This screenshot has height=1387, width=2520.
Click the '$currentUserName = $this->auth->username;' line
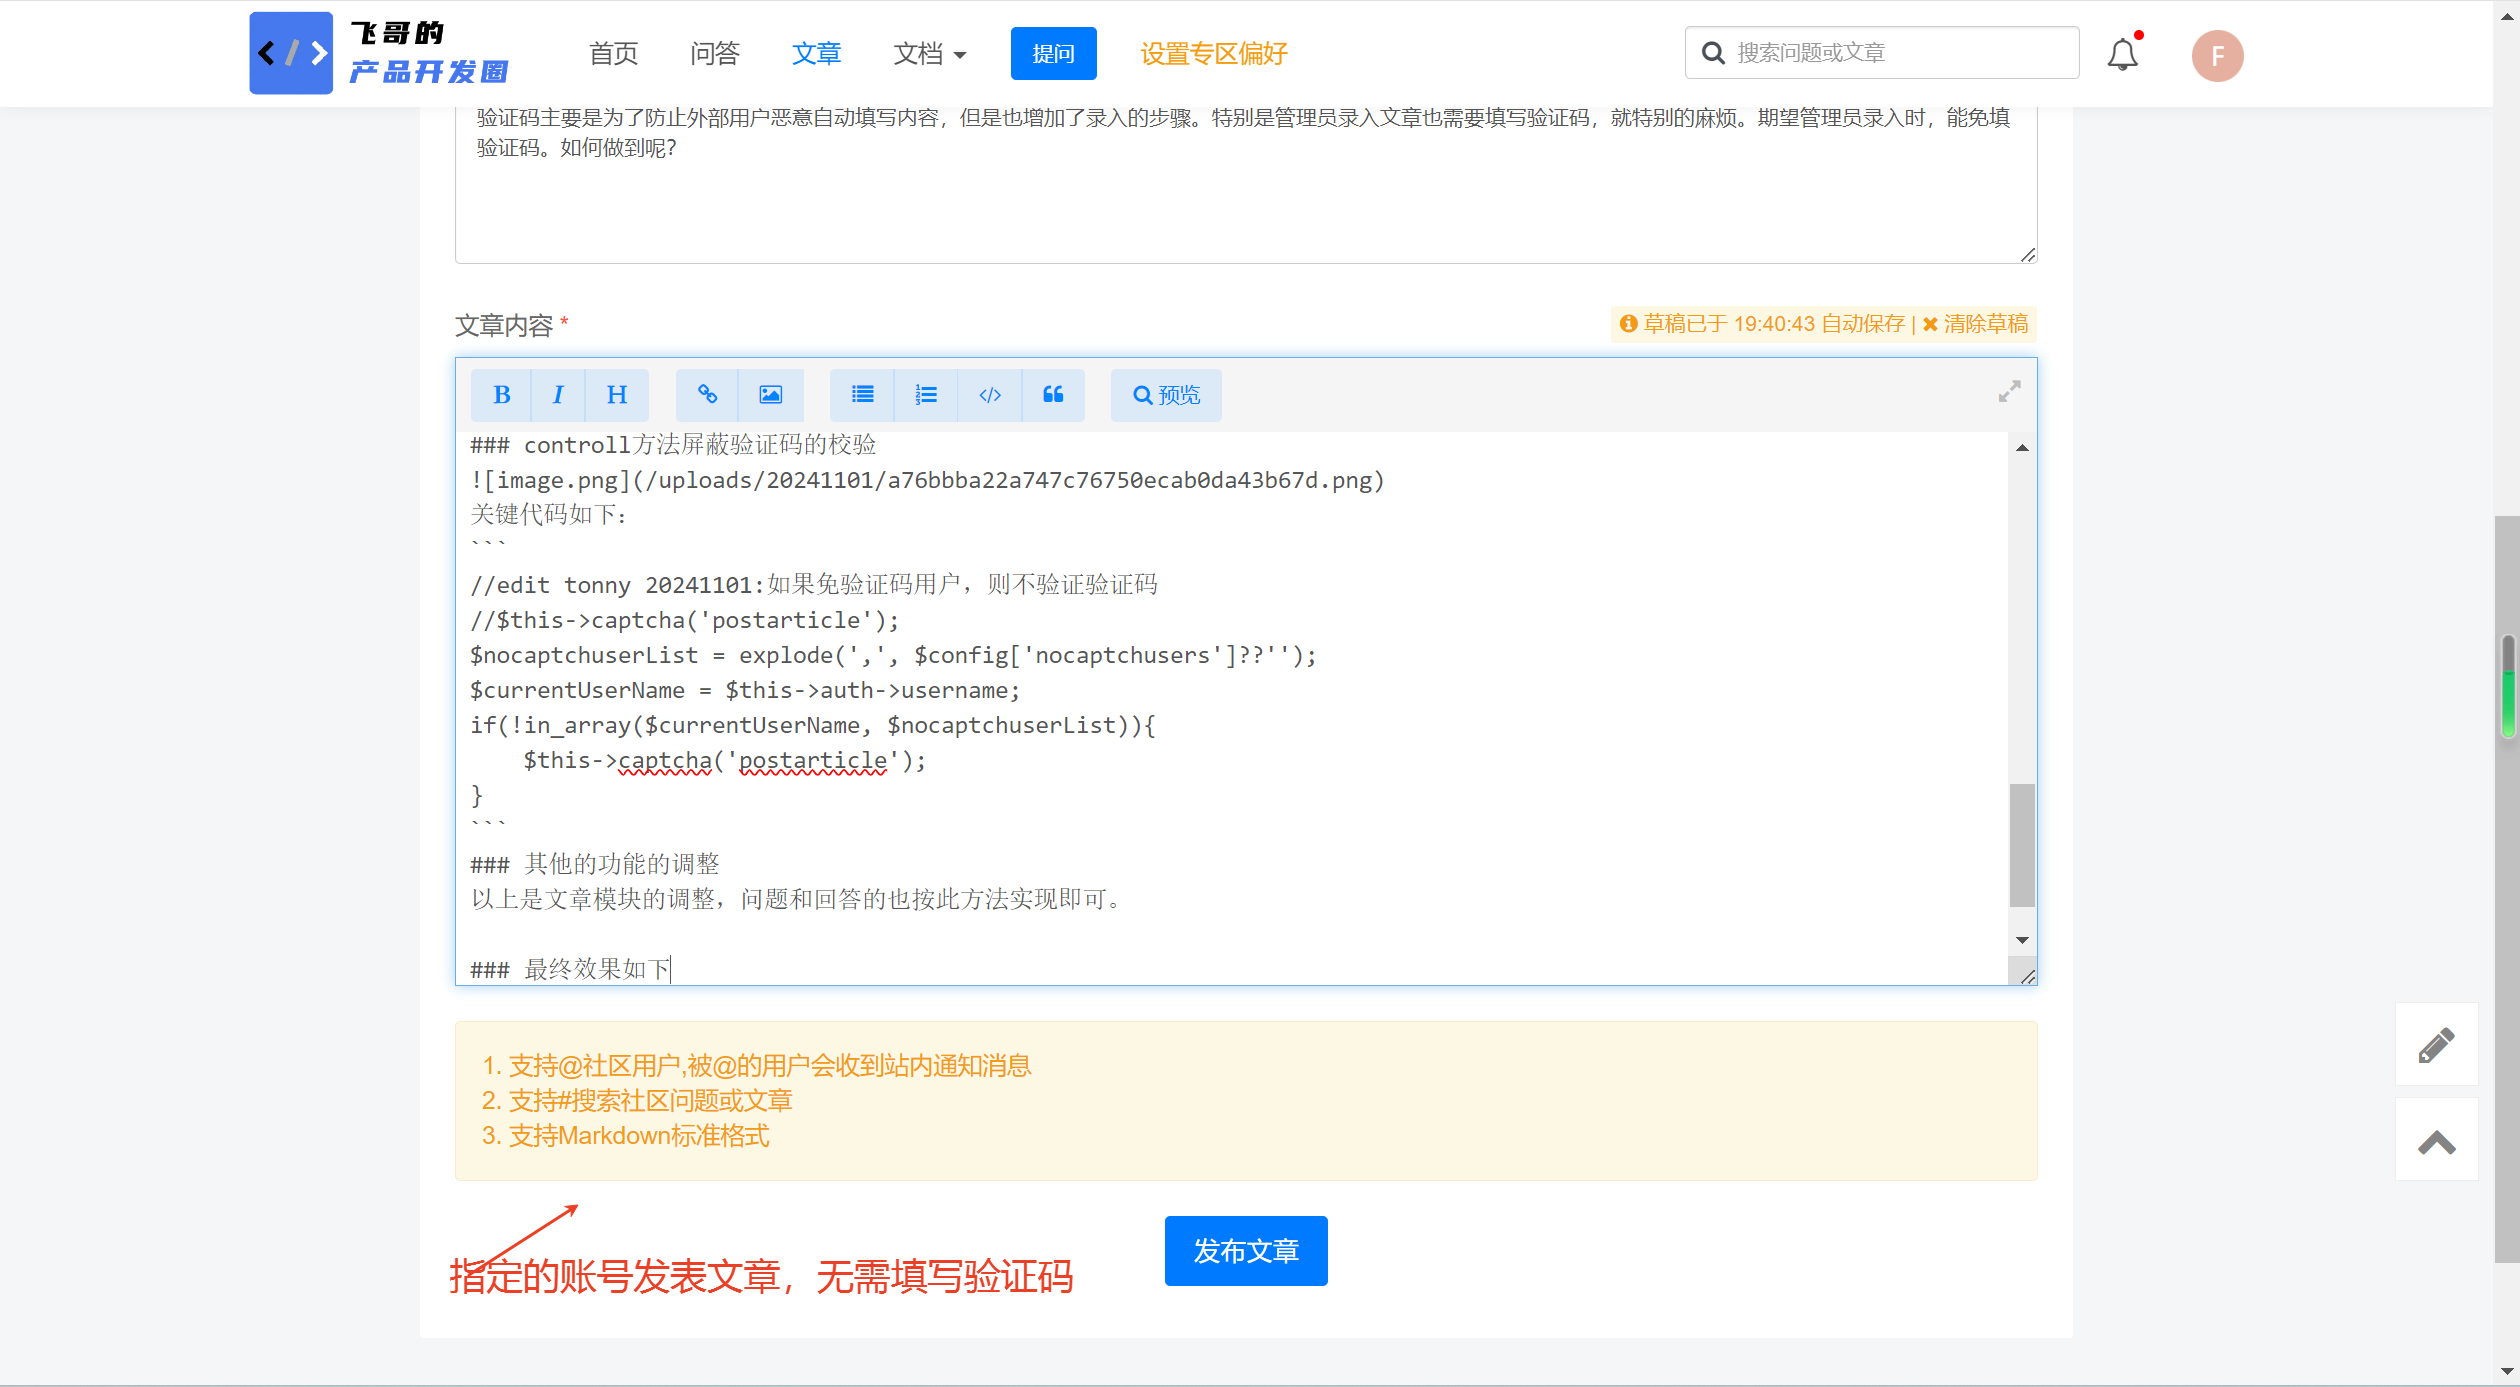(x=745, y=690)
